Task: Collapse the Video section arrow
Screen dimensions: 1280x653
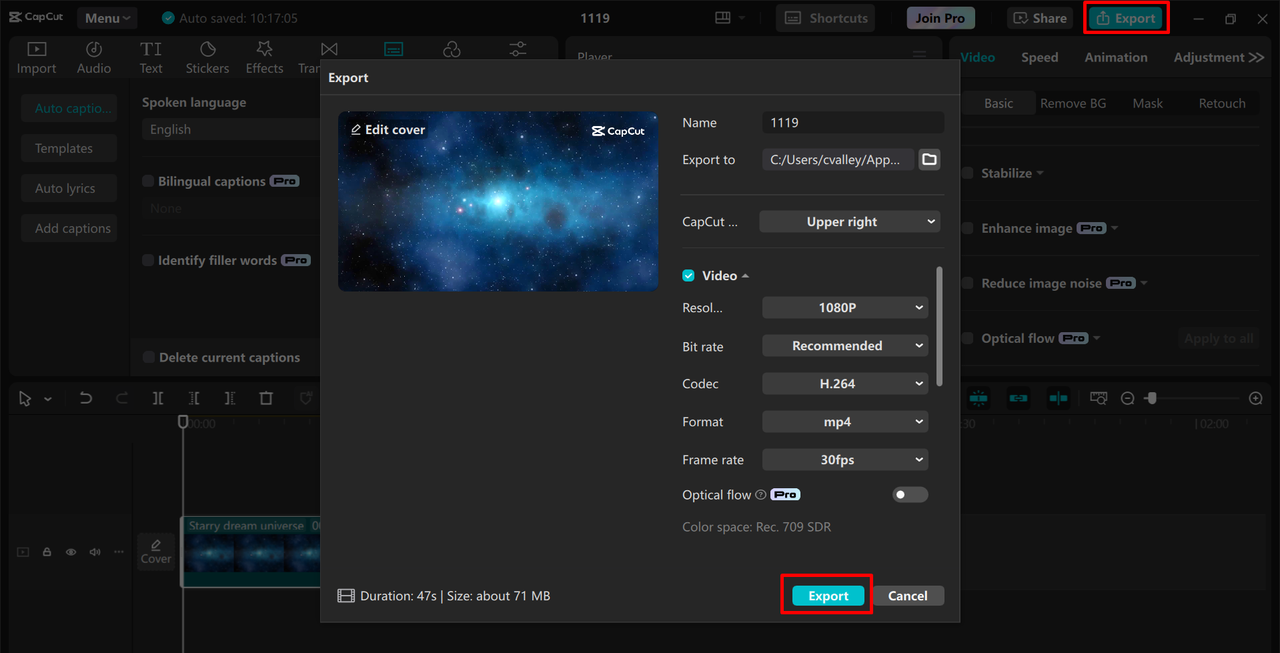Action: pos(746,276)
